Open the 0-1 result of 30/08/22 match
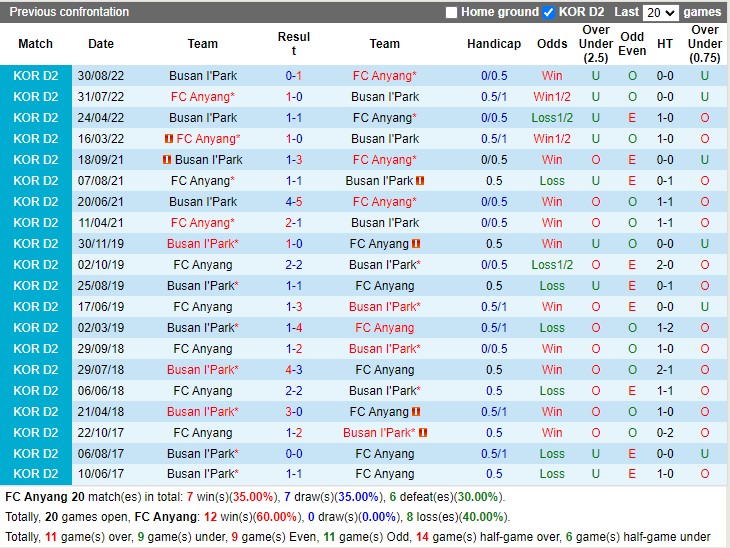 pos(294,76)
